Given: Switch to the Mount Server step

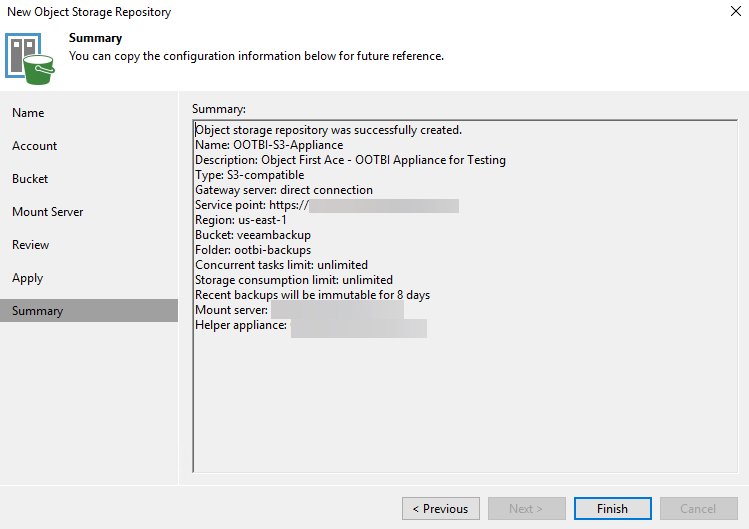Looking at the screenshot, I should [x=47, y=212].
